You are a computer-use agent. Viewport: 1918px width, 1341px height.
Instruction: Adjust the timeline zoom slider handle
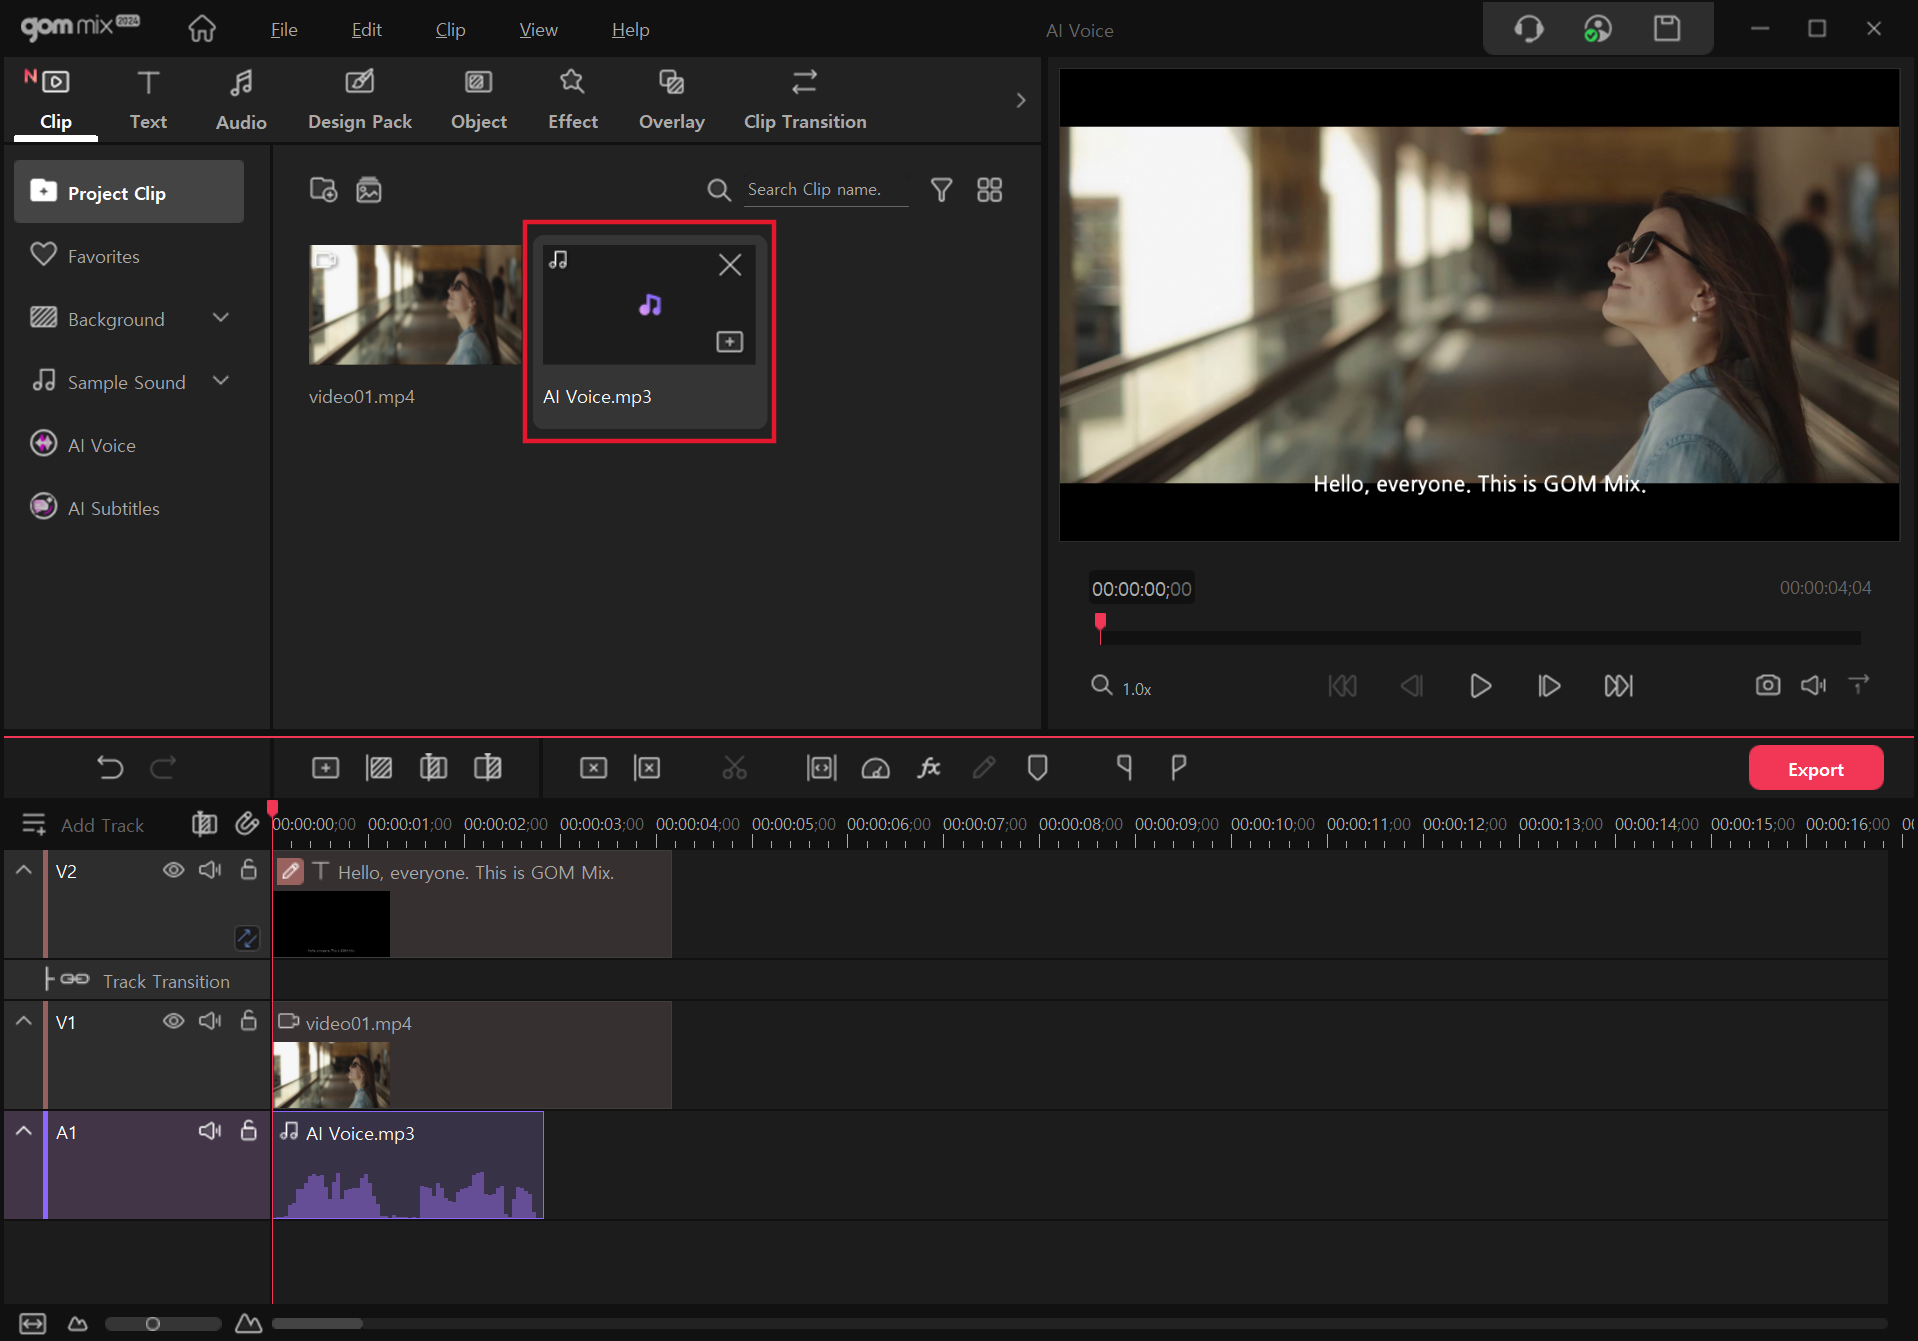(152, 1324)
